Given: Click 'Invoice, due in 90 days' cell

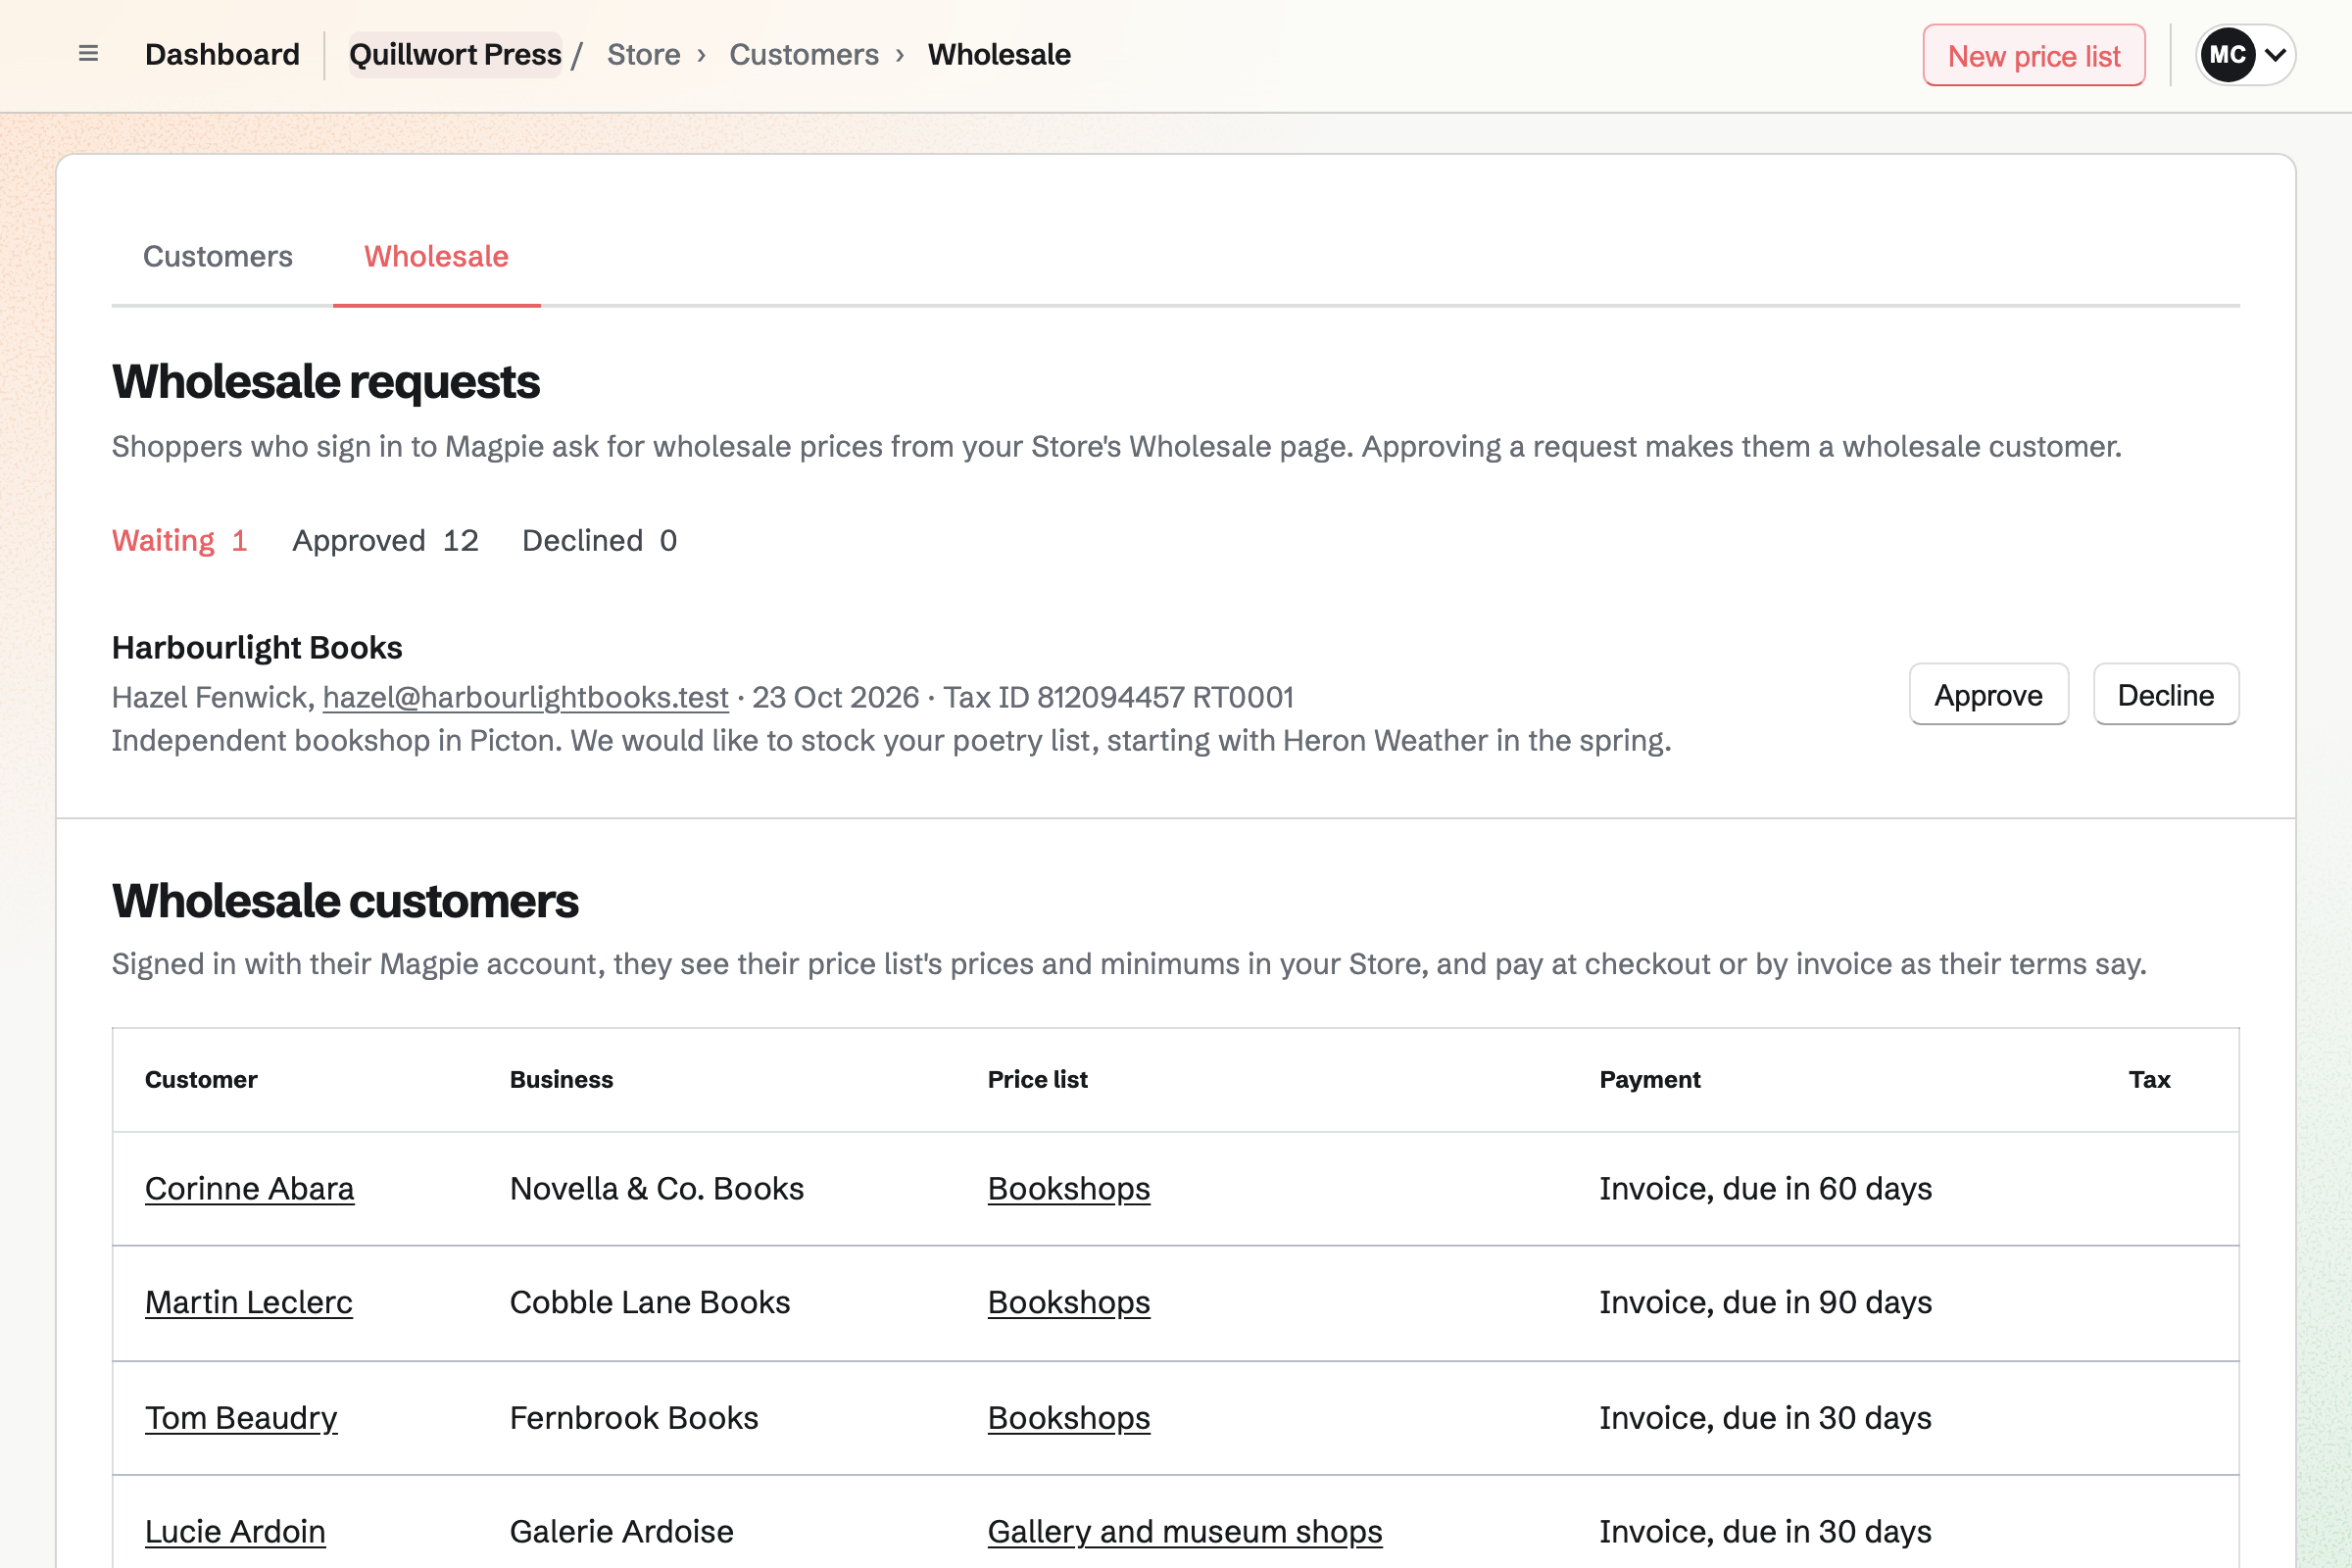Looking at the screenshot, I should pyautogui.click(x=1765, y=1302).
